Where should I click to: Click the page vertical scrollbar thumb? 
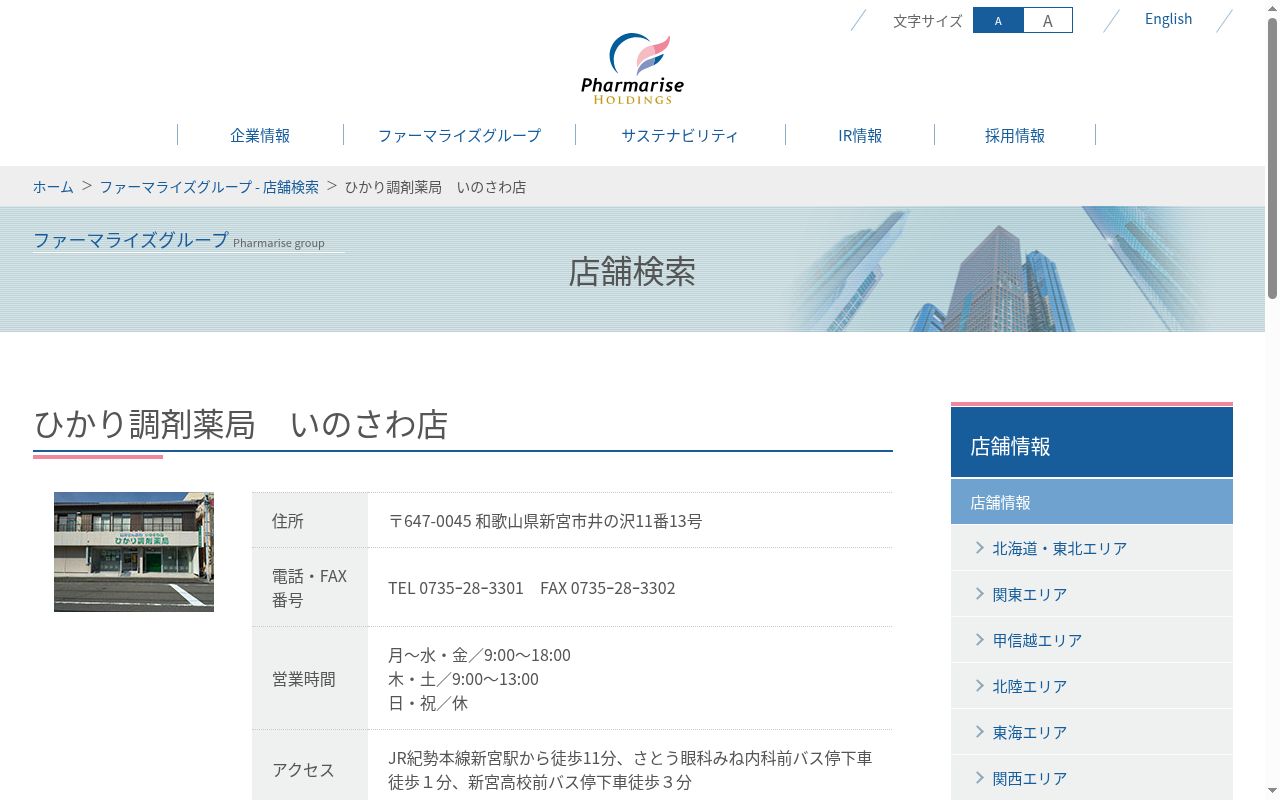pyautogui.click(x=1272, y=157)
